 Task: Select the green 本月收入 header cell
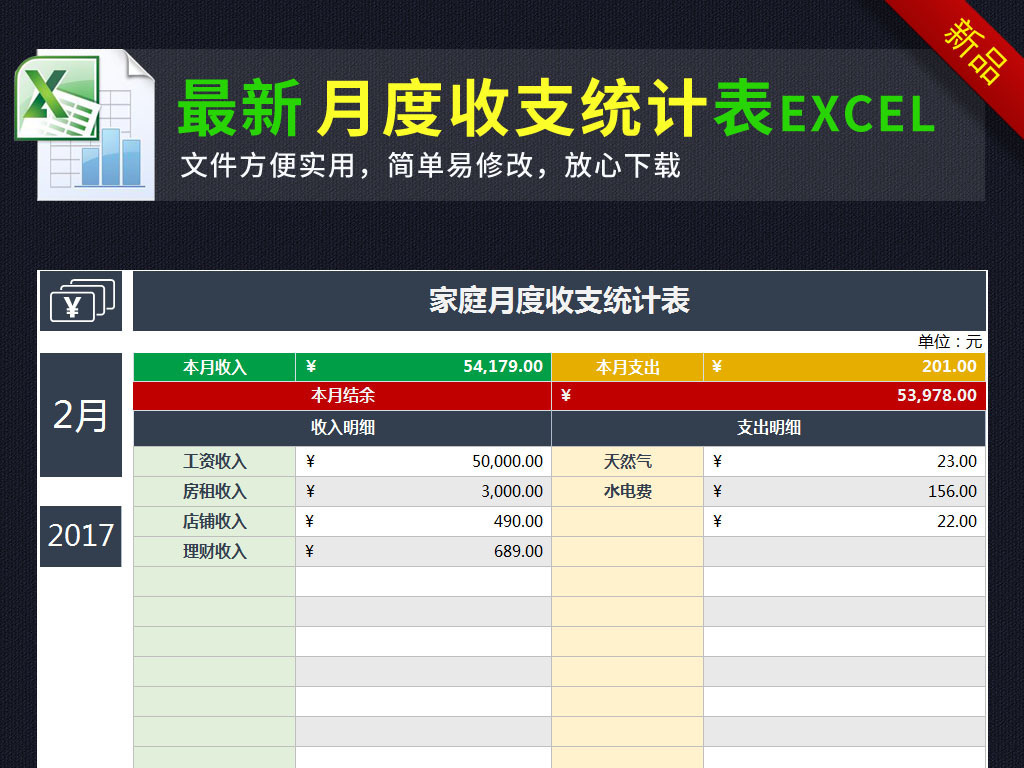point(214,367)
